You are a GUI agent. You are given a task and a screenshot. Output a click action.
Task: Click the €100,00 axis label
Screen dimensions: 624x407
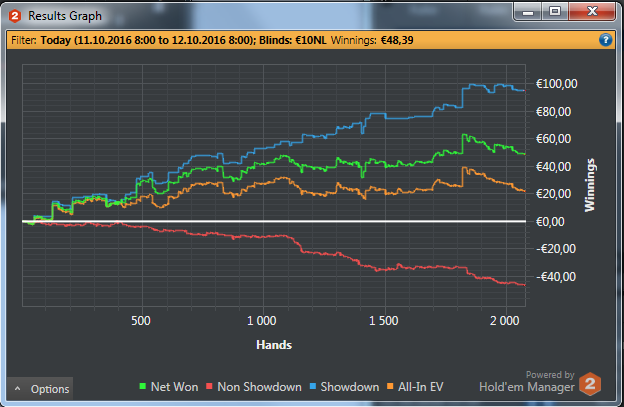(556, 84)
